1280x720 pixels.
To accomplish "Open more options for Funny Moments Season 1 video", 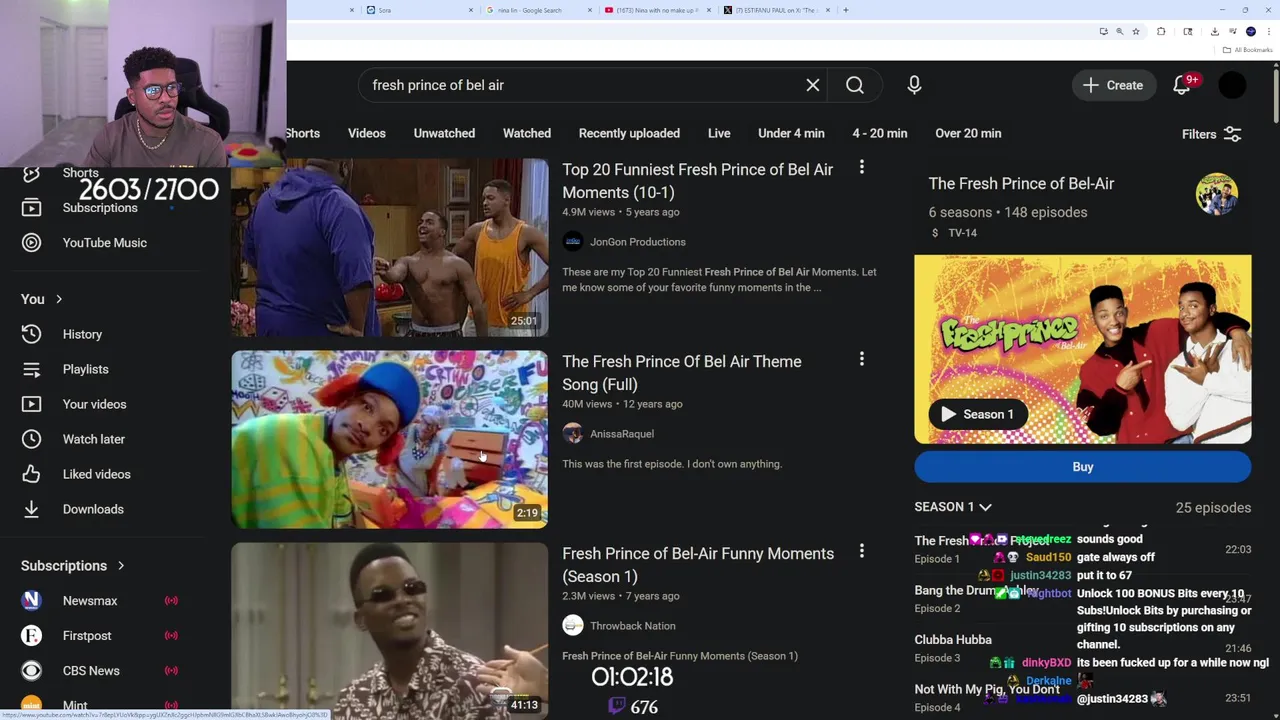I will point(861,552).
